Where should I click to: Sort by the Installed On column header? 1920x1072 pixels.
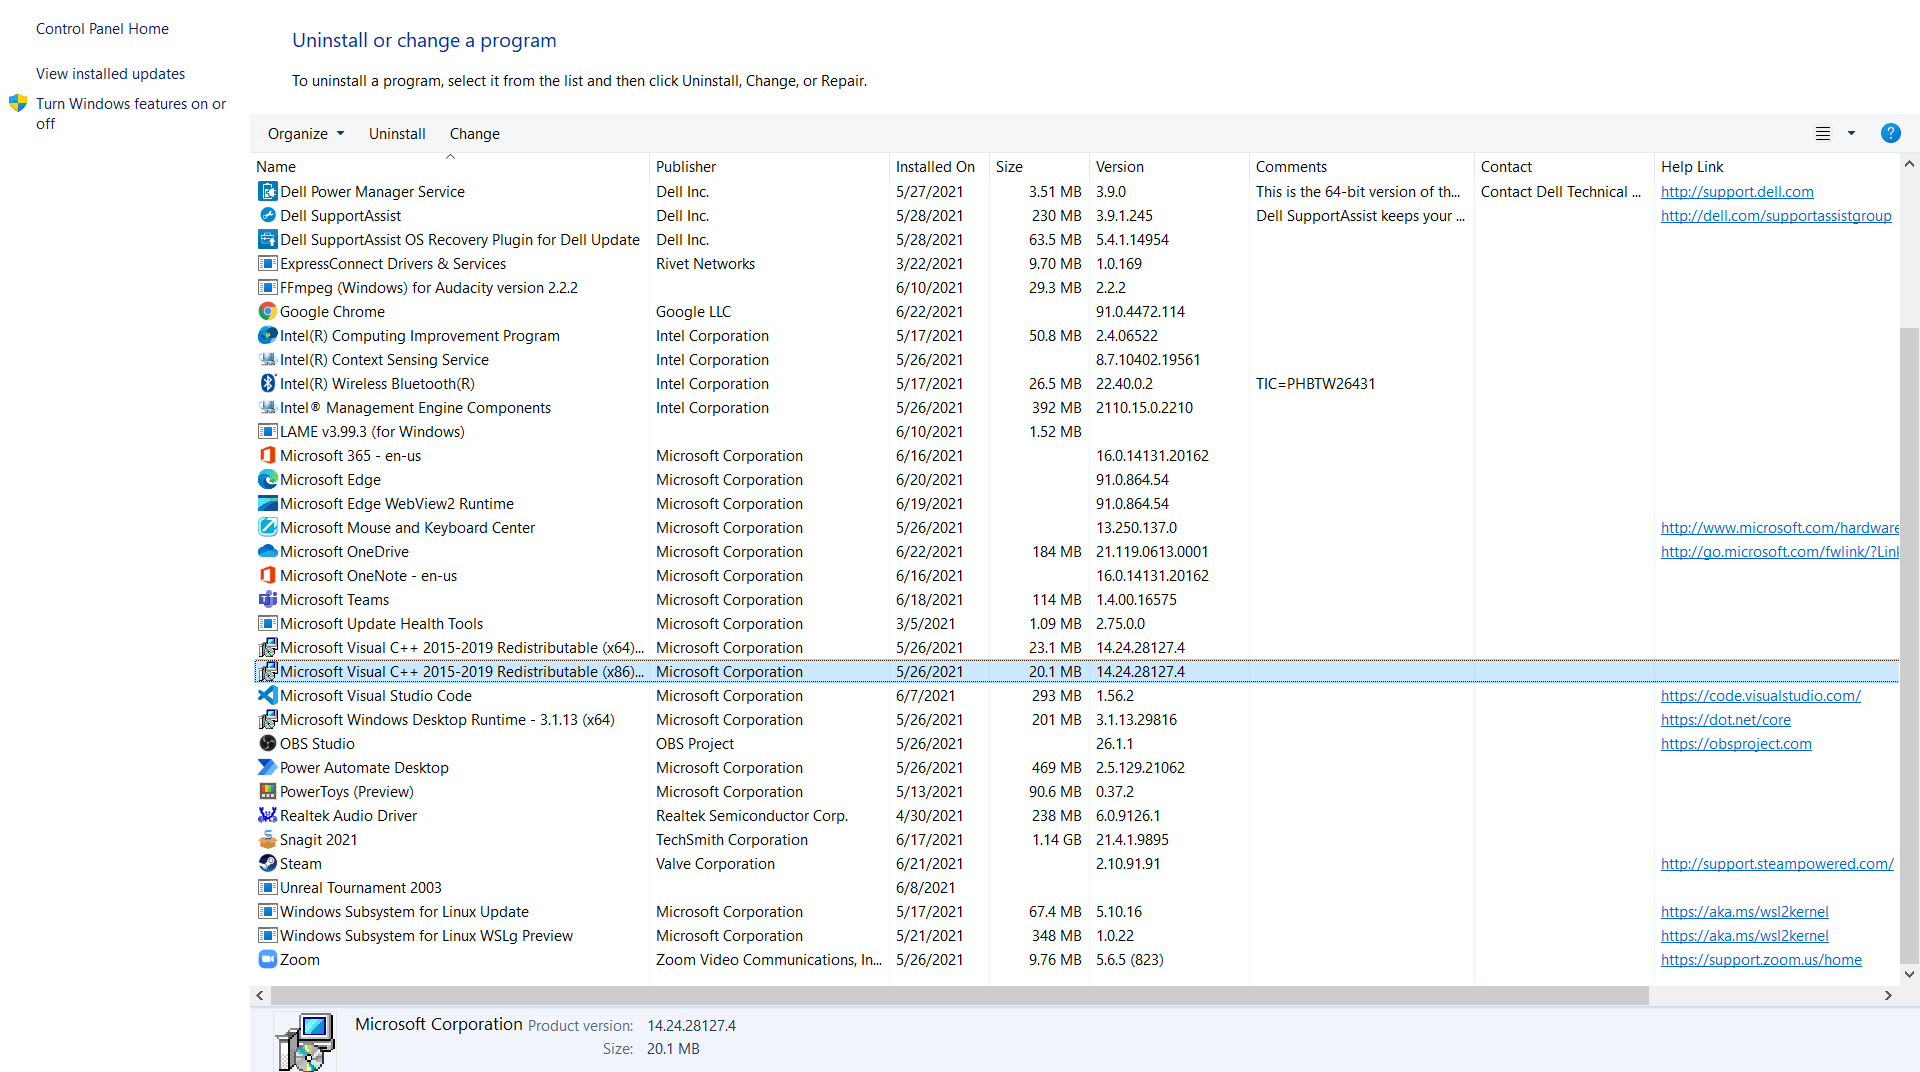[939, 166]
